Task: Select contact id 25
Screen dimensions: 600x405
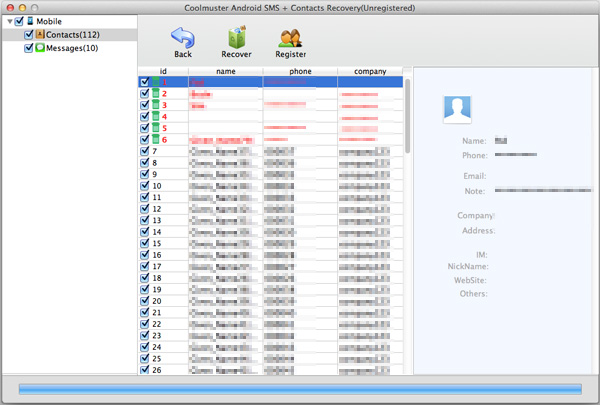Action: click(x=271, y=358)
